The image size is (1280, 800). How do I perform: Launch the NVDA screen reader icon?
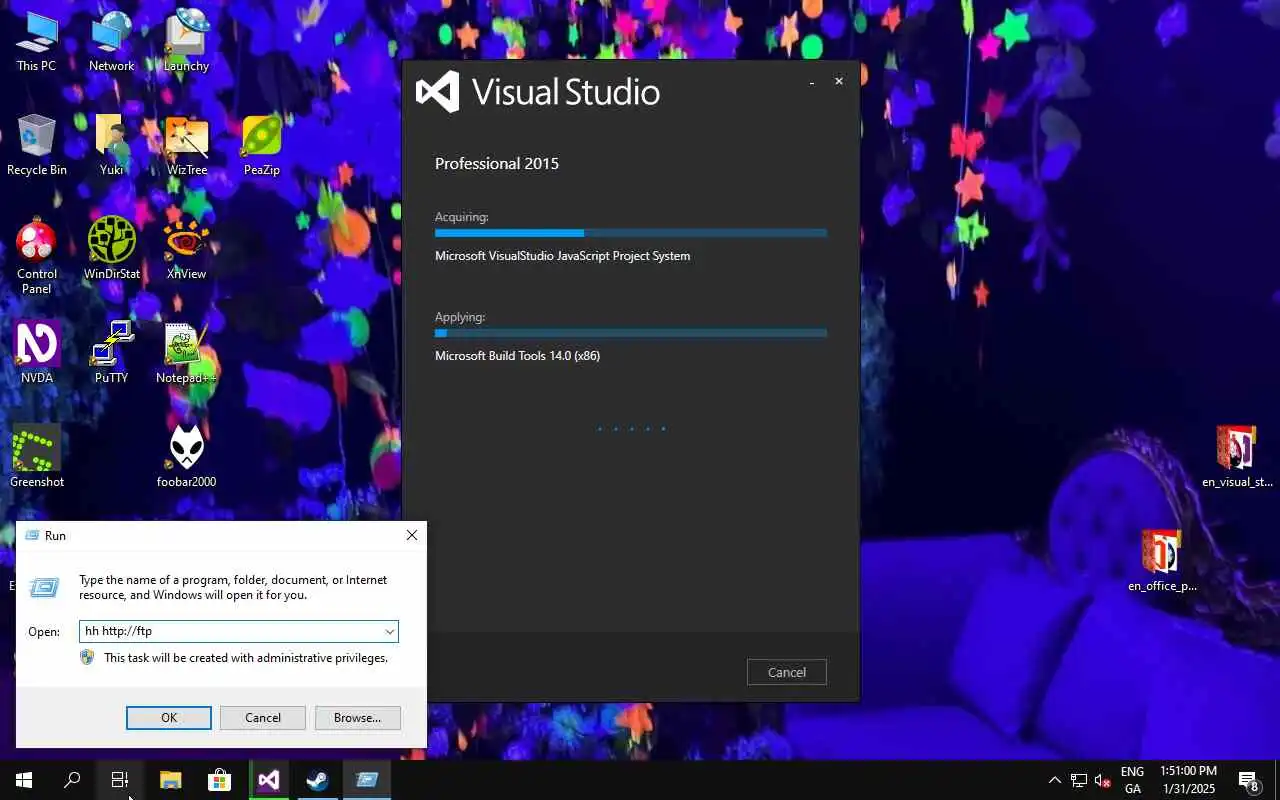[x=36, y=354]
